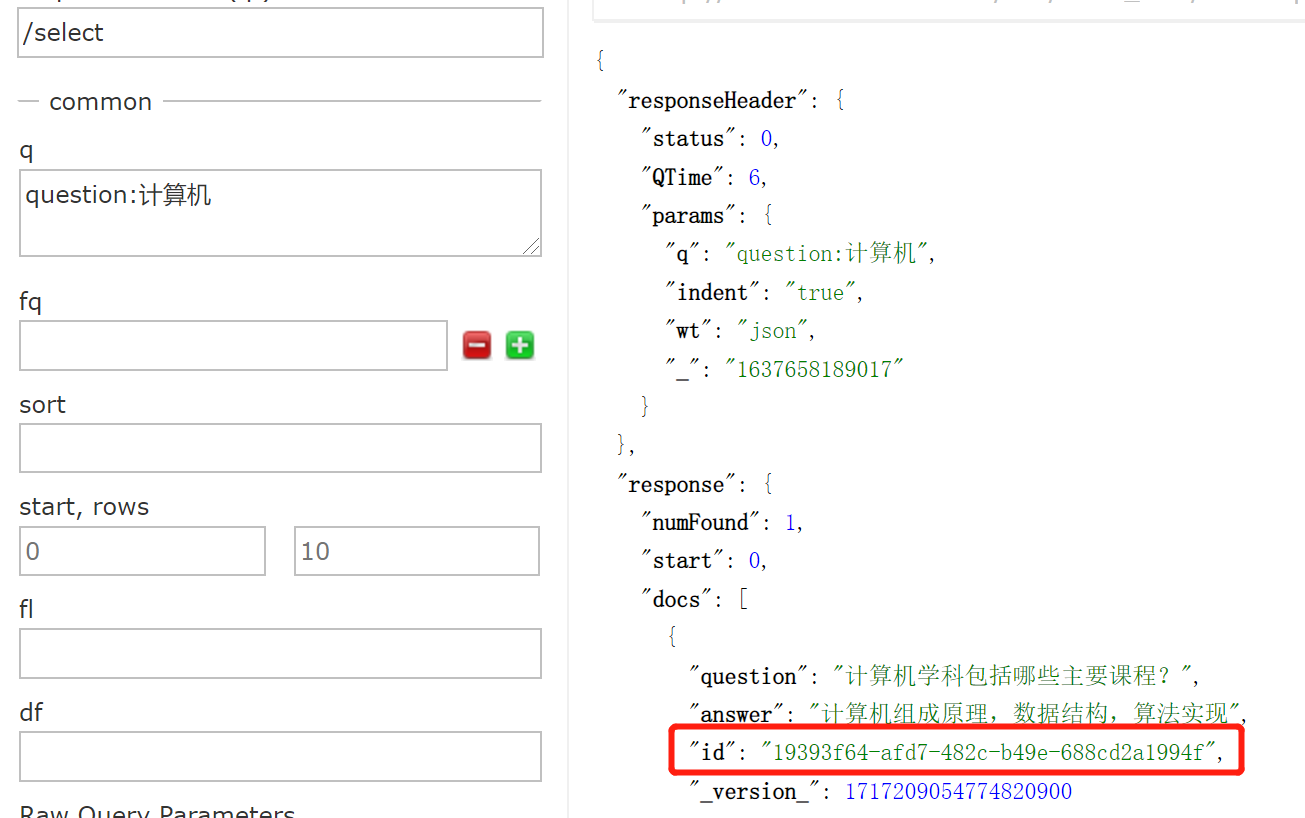The height and width of the screenshot is (818, 1305).
Task: Click the sort input field
Action: (x=280, y=448)
